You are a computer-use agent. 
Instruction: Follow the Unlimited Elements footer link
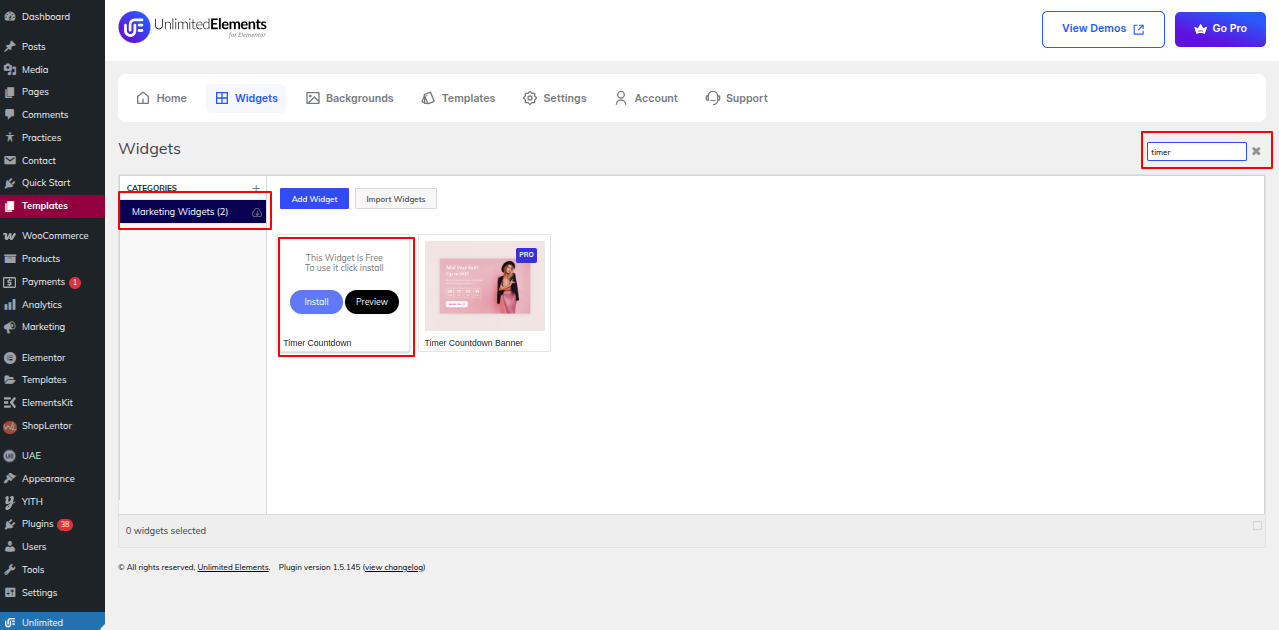(233, 567)
